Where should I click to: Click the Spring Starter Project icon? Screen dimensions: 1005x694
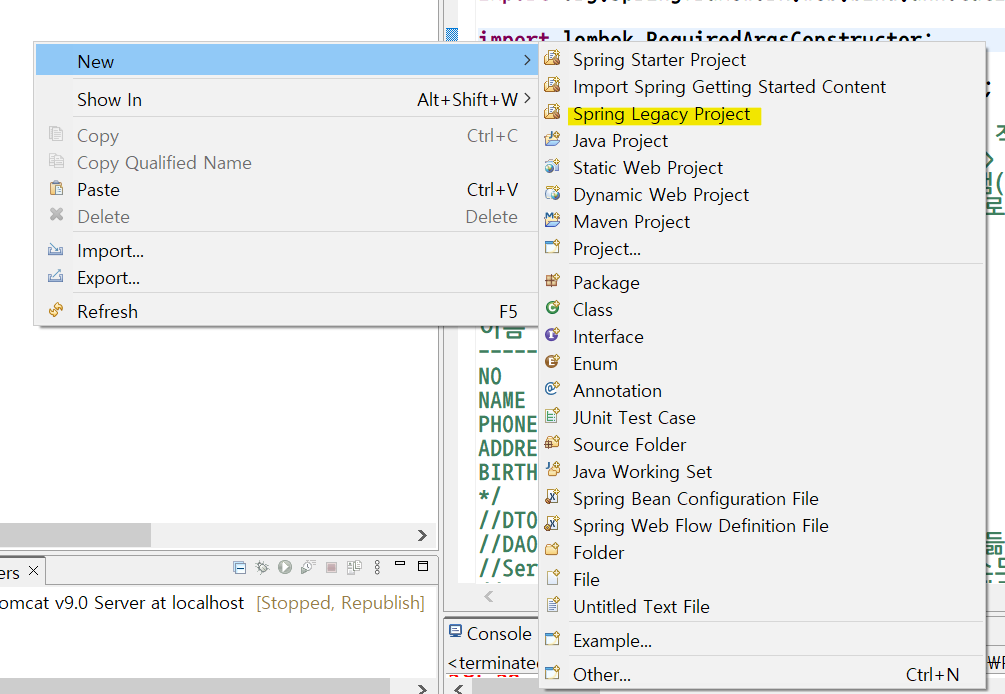[x=552, y=58]
